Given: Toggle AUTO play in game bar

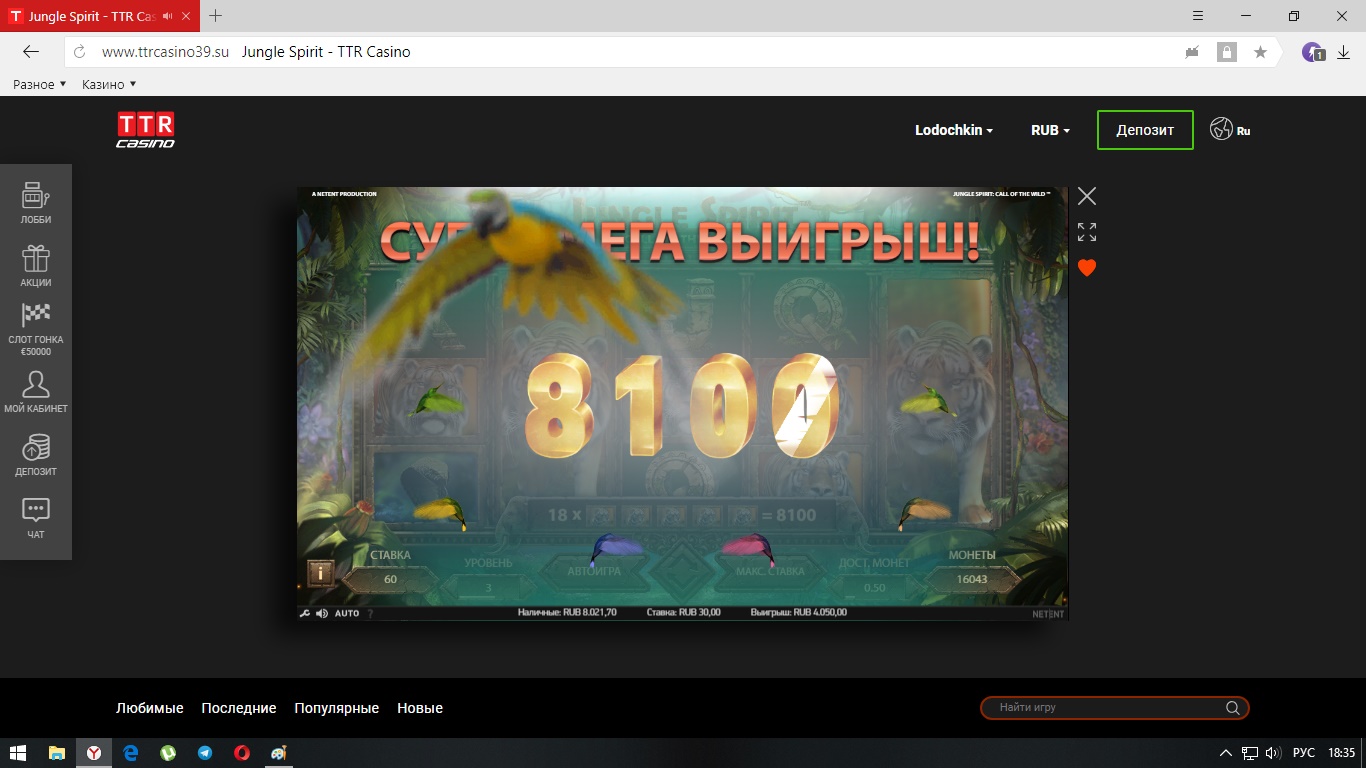Looking at the screenshot, I should 347,613.
